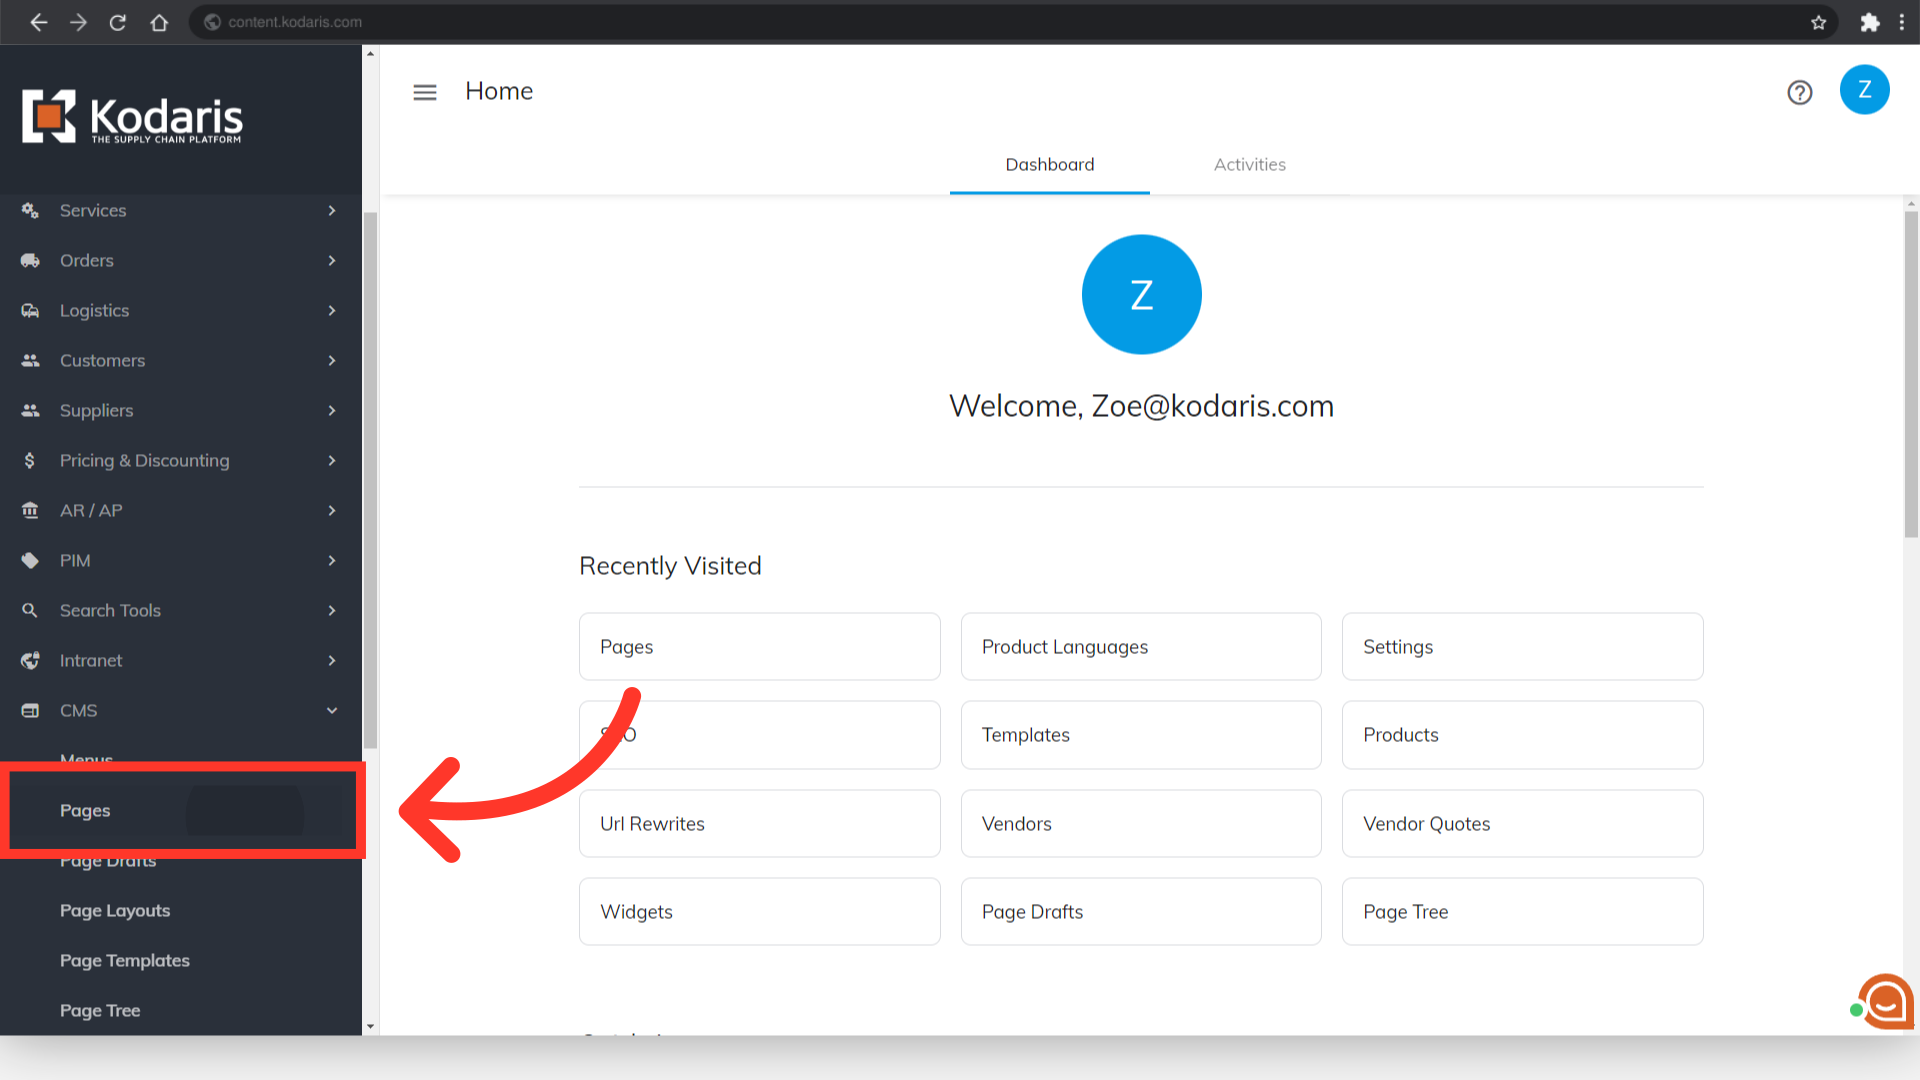Click the Pricing & Discounting dollar icon

click(30, 460)
